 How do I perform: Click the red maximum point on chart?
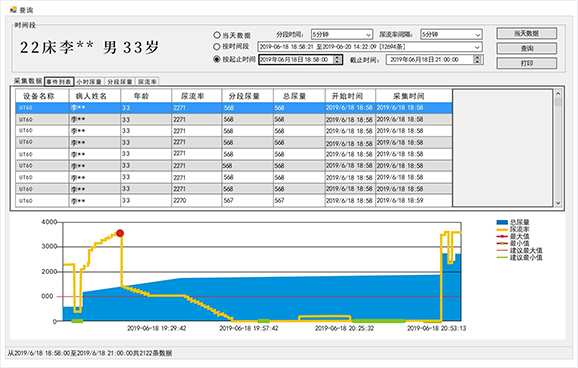click(x=120, y=233)
